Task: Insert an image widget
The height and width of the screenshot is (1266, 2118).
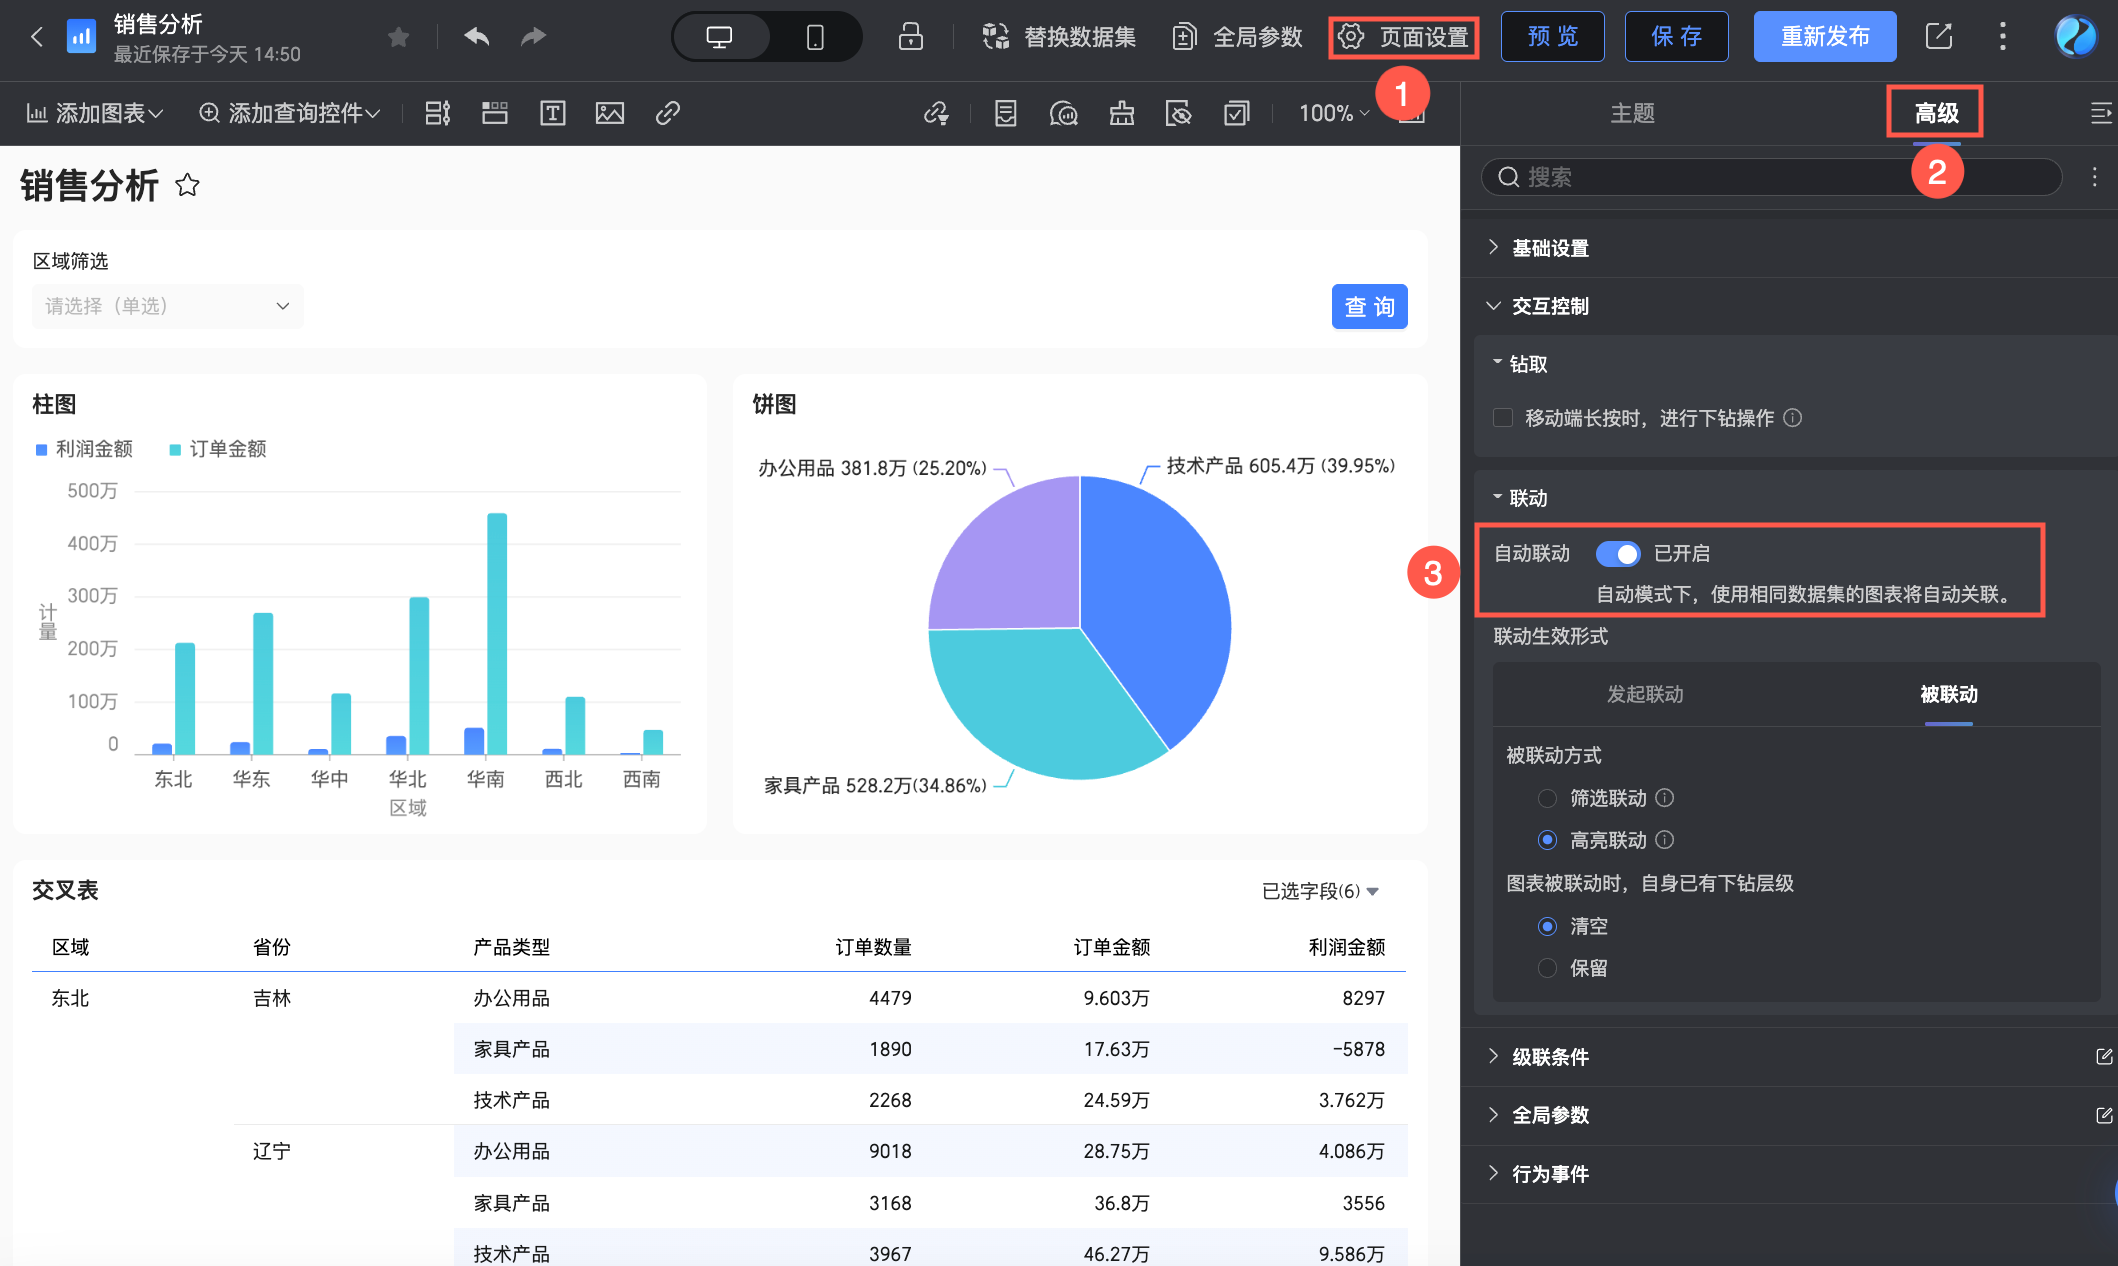Action: pyautogui.click(x=610, y=113)
